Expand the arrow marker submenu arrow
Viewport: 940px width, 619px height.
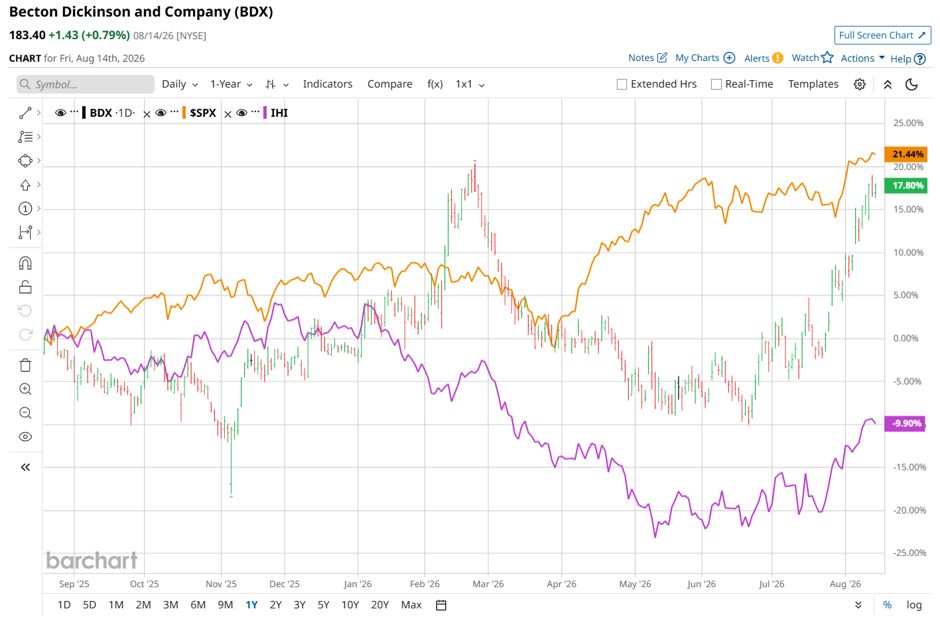(x=39, y=185)
